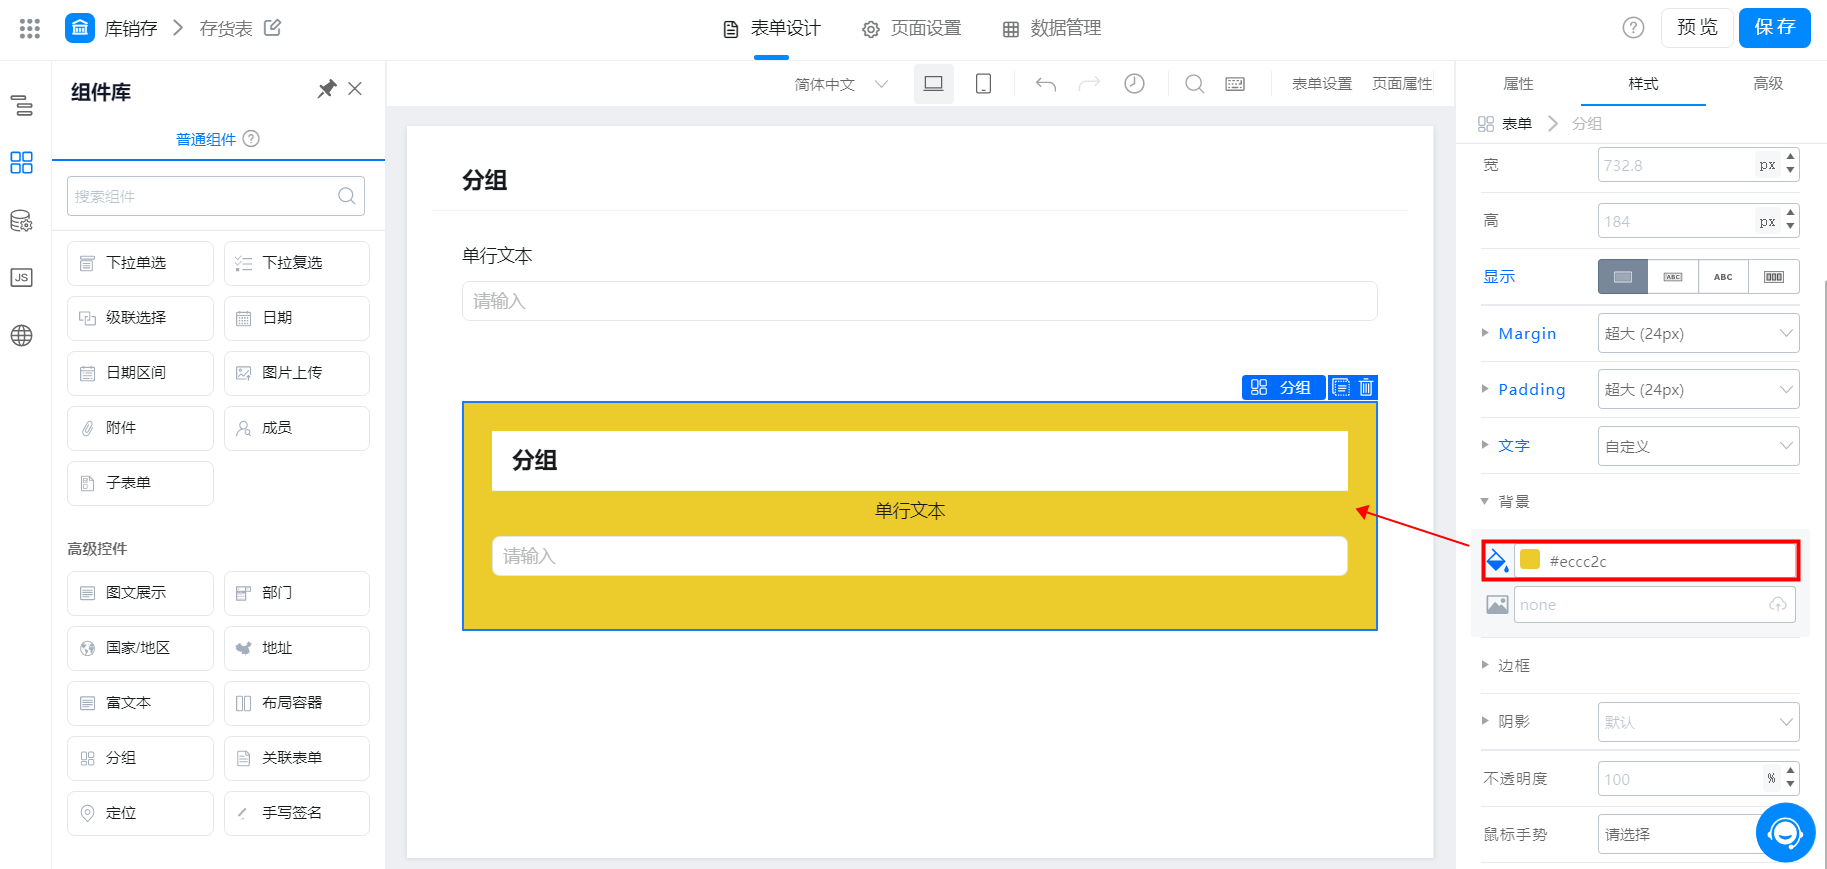Open the 数据管理 tab
Image resolution: width=1827 pixels, height=869 pixels.
coord(1052,28)
